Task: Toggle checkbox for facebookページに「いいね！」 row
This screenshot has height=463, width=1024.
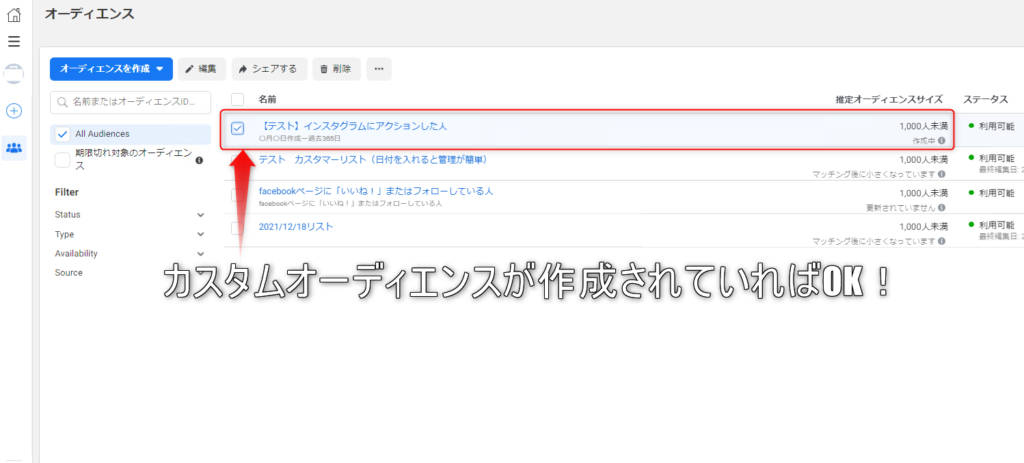Action: tap(238, 195)
